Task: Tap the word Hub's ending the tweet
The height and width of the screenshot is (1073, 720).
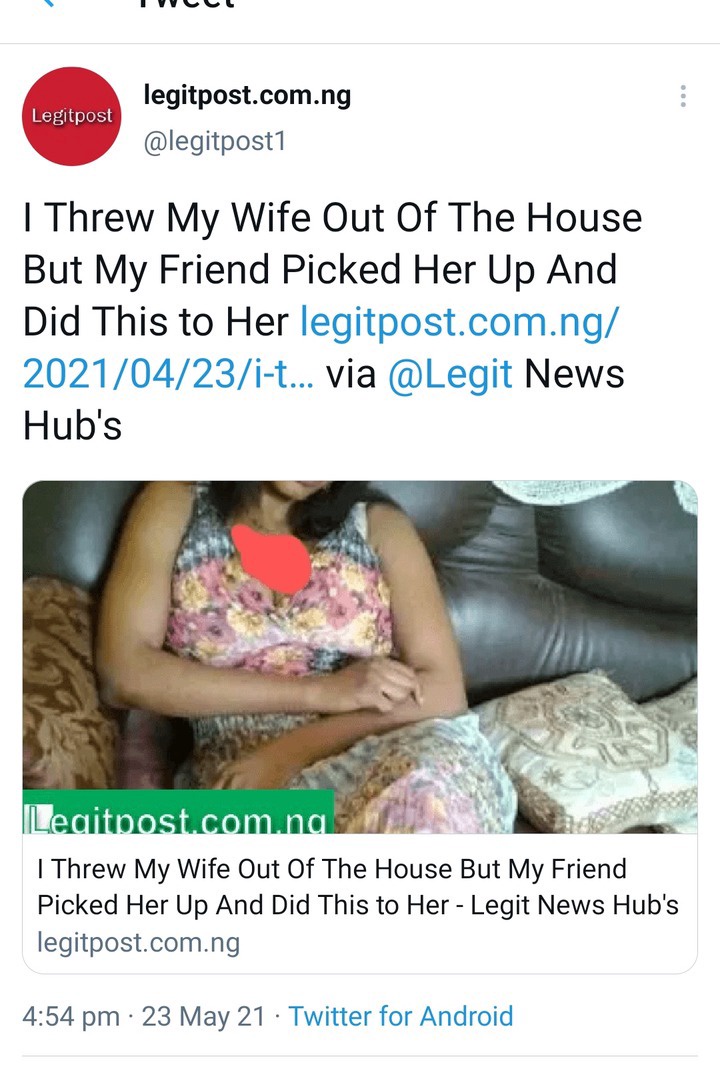Action: click(73, 426)
